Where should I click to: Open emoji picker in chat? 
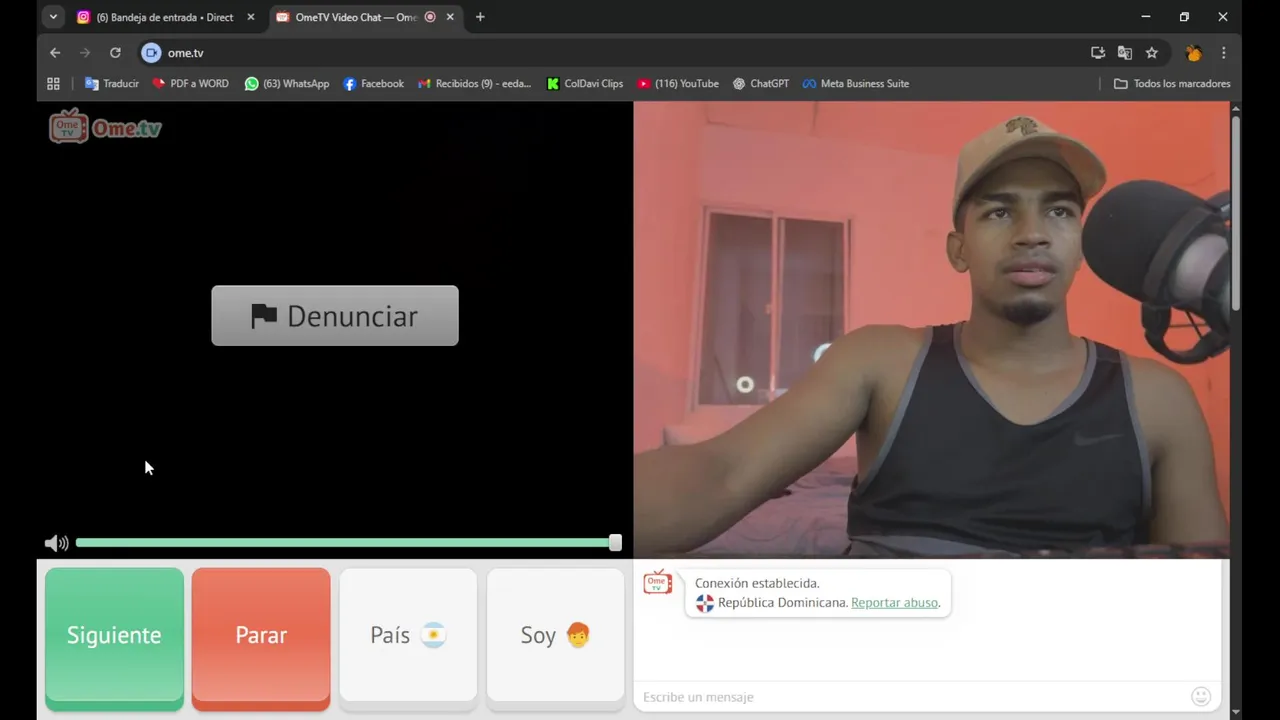click(x=1201, y=697)
